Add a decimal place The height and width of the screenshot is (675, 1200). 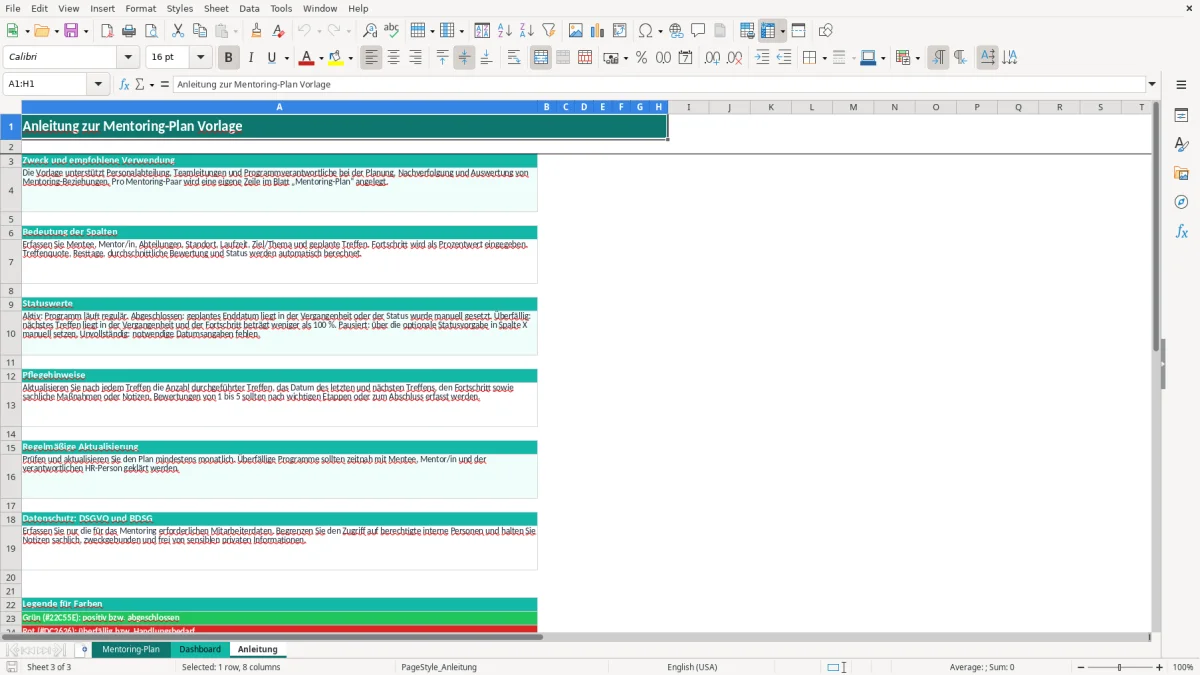712,58
